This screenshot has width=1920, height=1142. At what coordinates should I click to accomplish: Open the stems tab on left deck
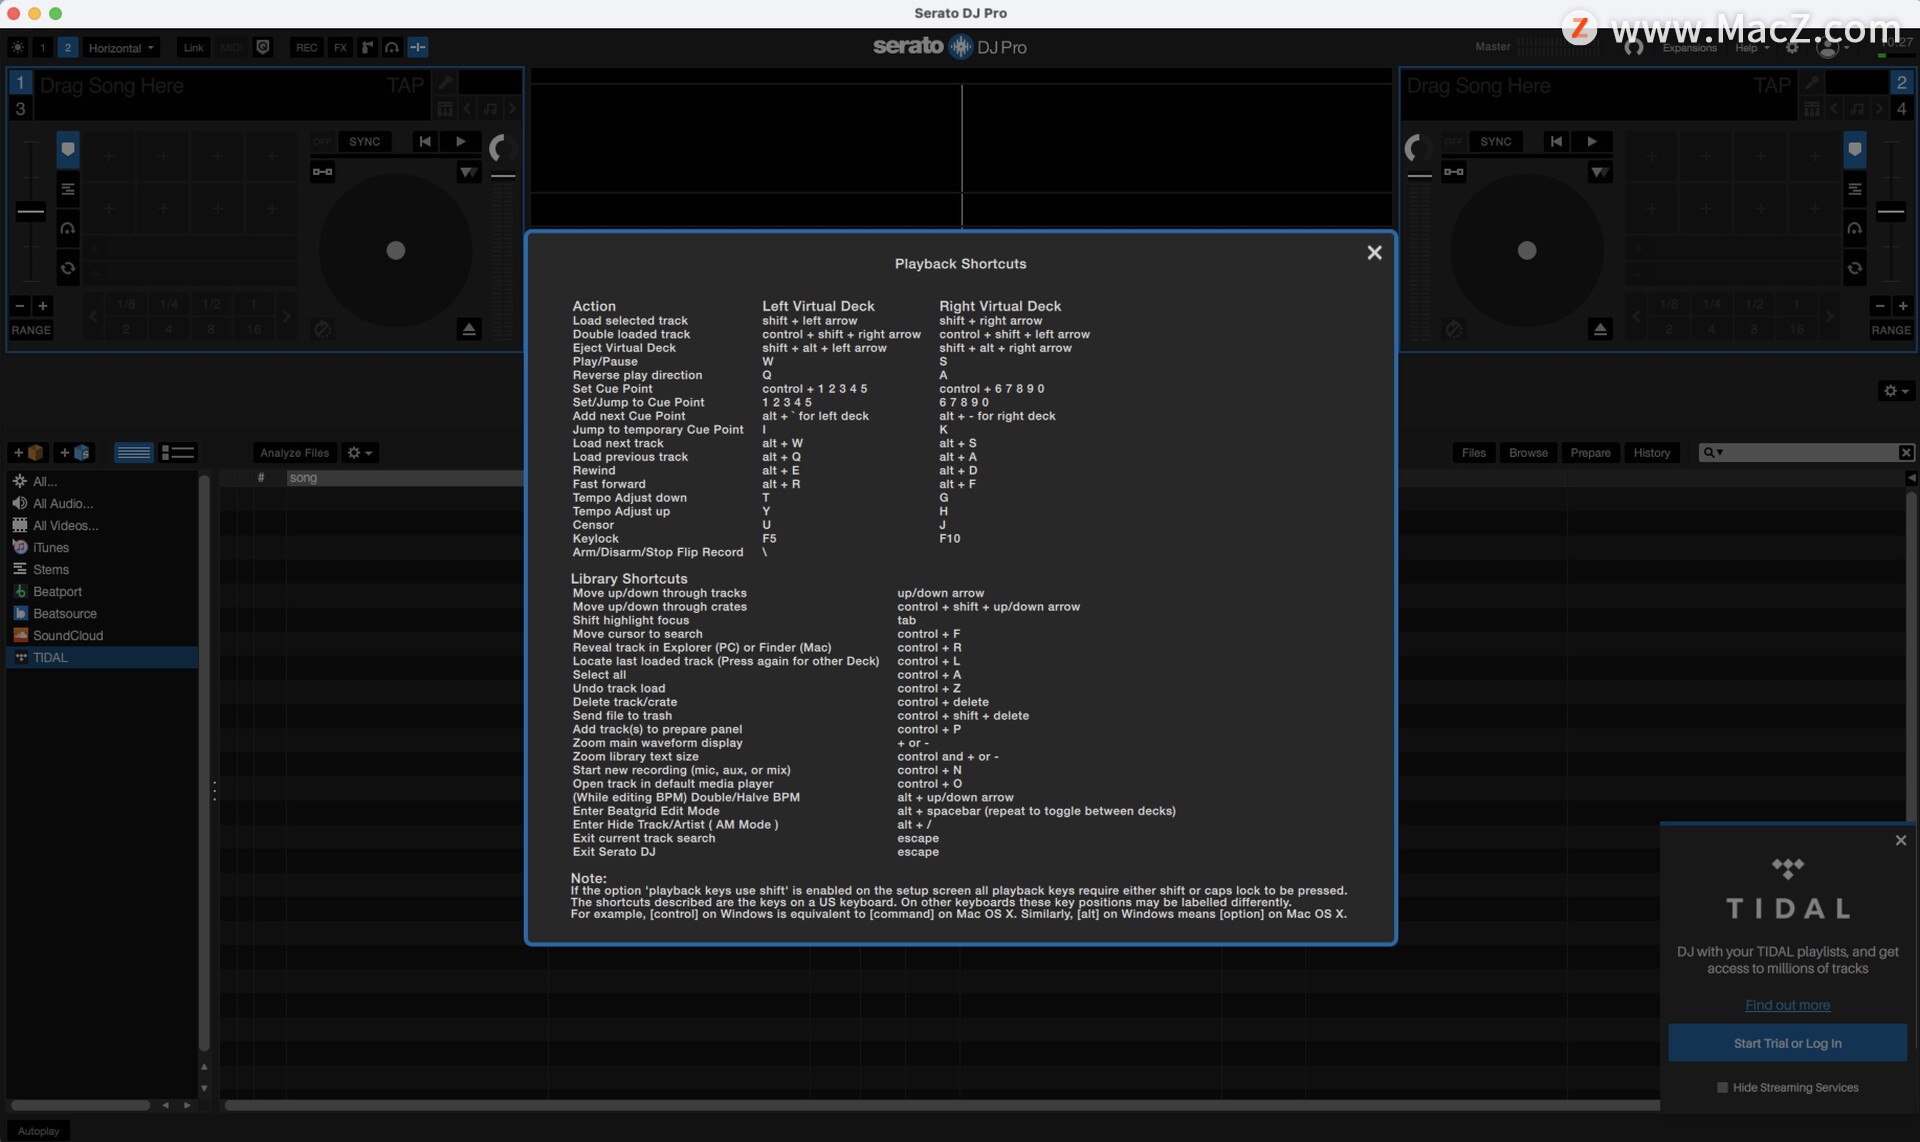67,189
